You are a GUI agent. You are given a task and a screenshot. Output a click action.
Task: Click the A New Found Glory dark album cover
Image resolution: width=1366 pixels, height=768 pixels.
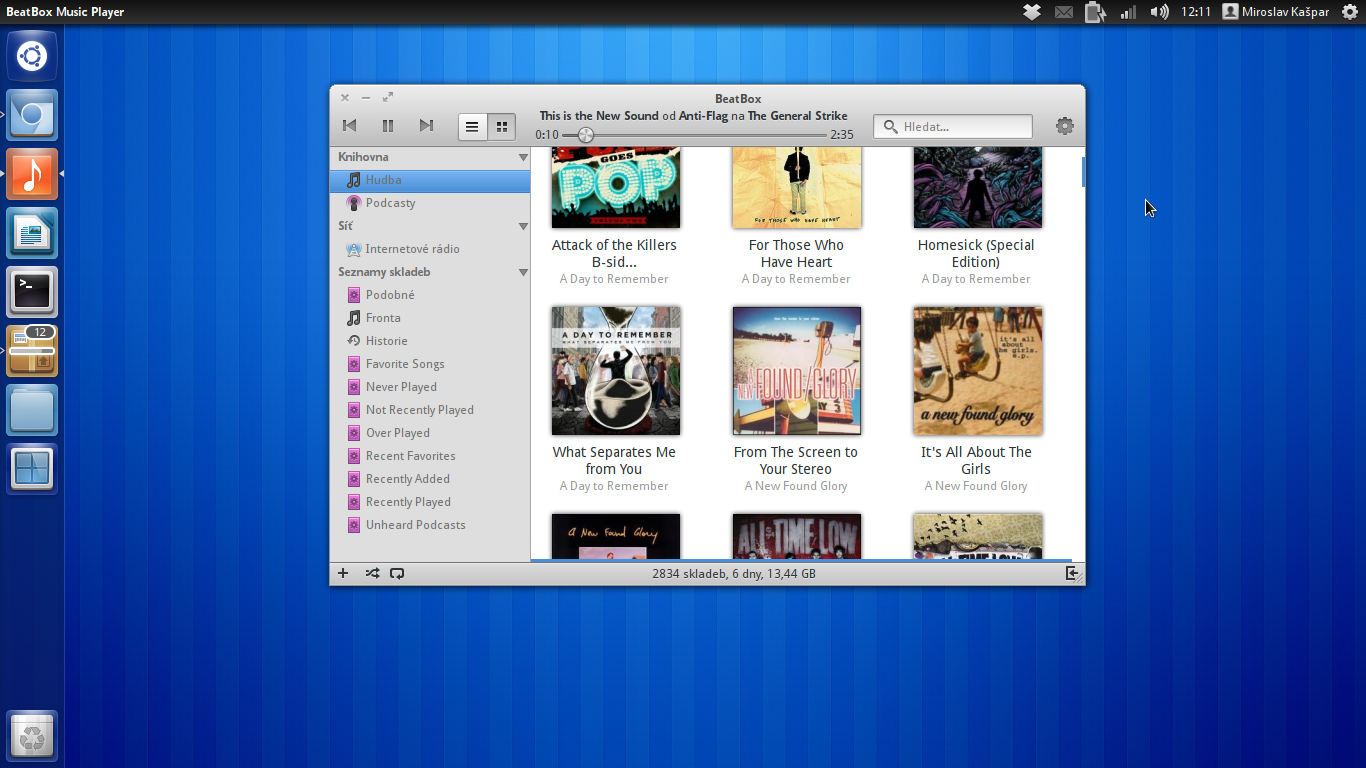click(616, 537)
